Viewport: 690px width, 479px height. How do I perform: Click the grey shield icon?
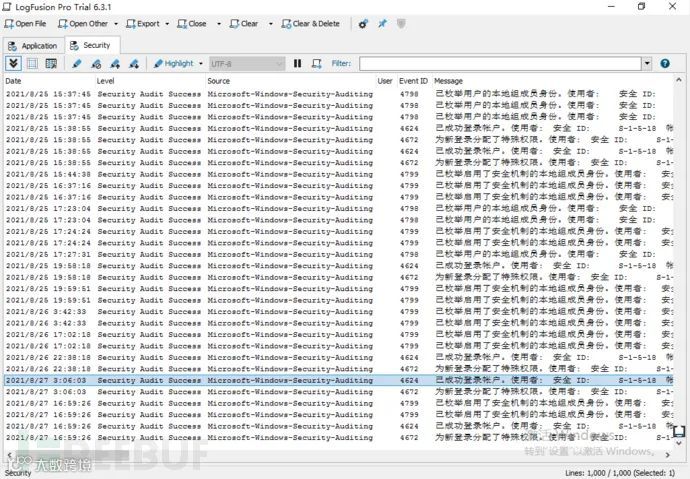pos(401,24)
